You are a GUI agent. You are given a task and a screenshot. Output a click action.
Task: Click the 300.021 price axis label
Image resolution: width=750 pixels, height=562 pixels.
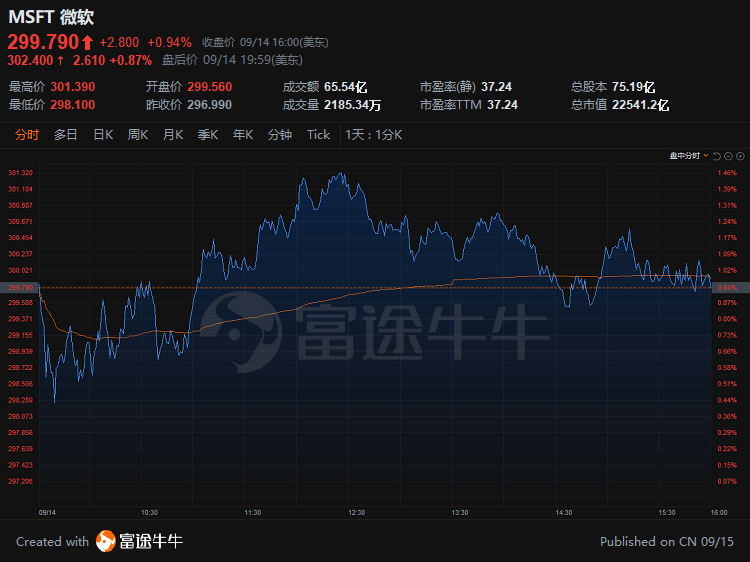point(21,270)
